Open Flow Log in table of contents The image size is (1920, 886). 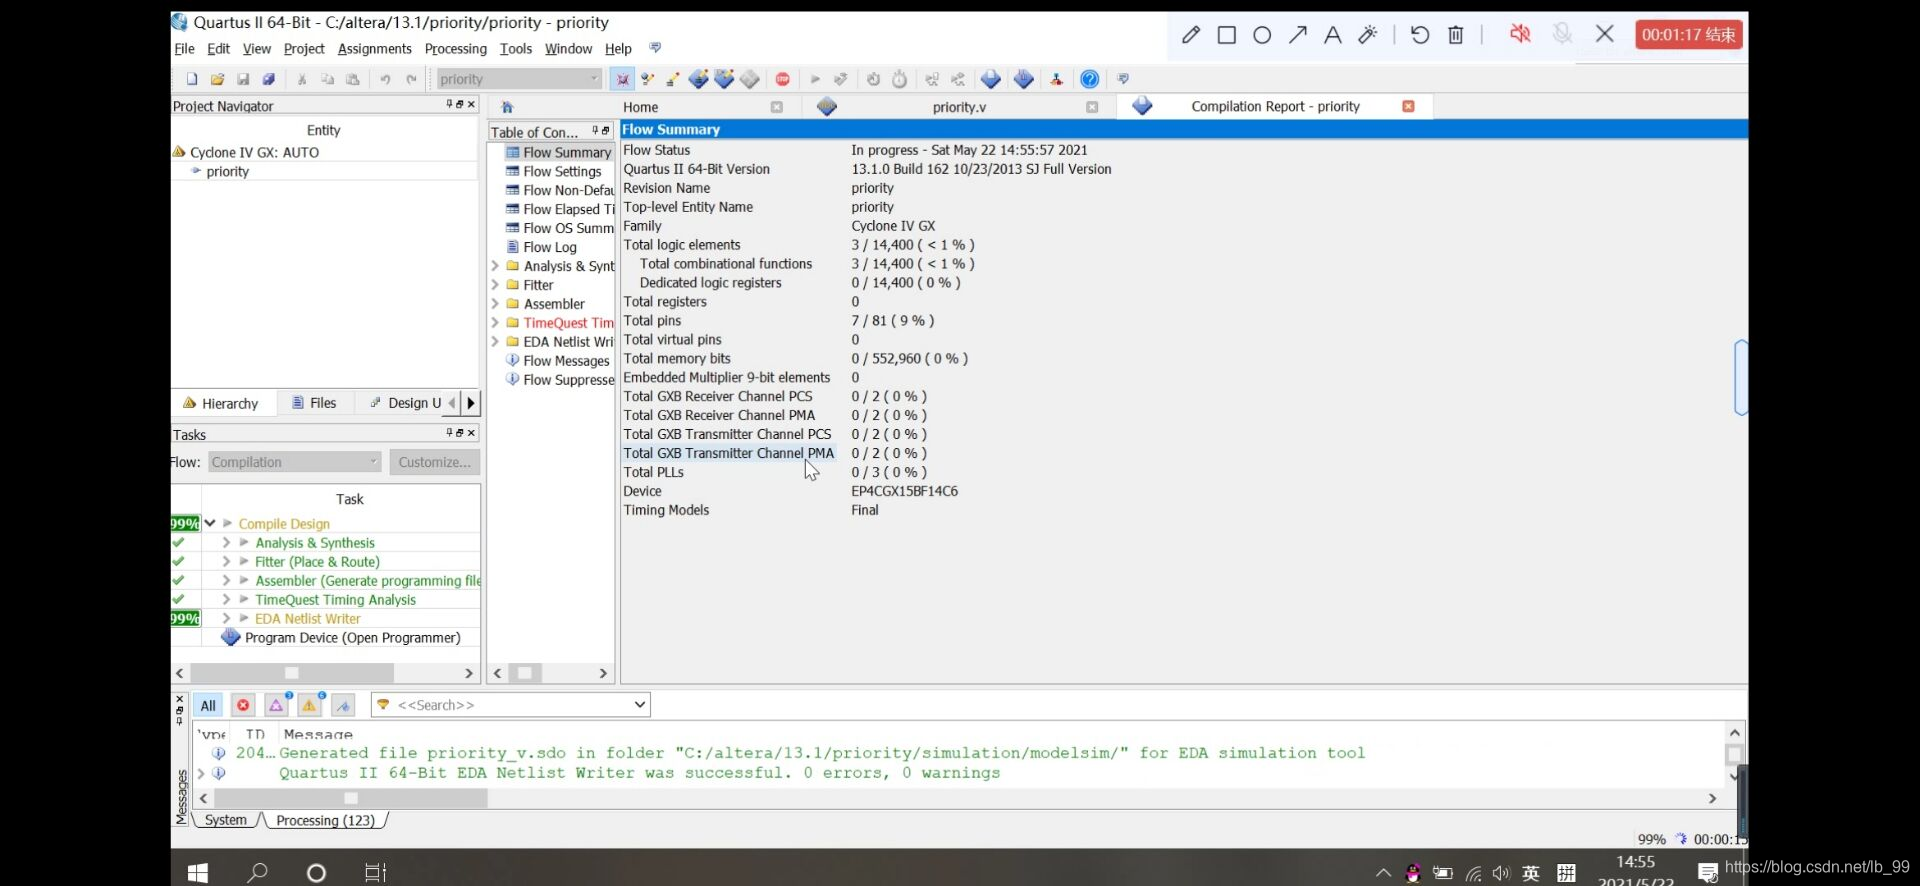click(550, 247)
